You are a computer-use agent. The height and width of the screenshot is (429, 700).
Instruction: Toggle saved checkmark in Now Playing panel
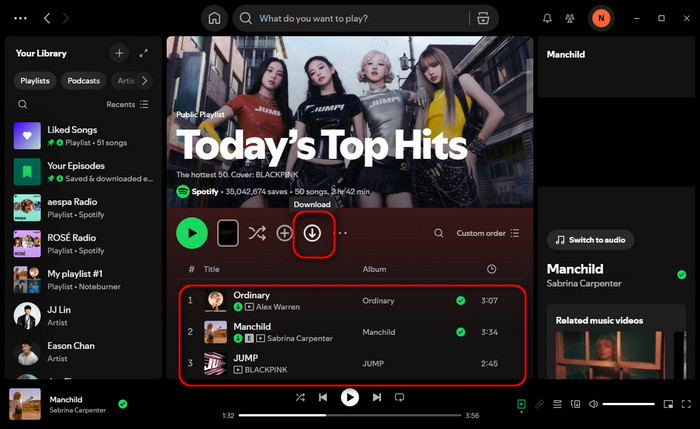682,275
